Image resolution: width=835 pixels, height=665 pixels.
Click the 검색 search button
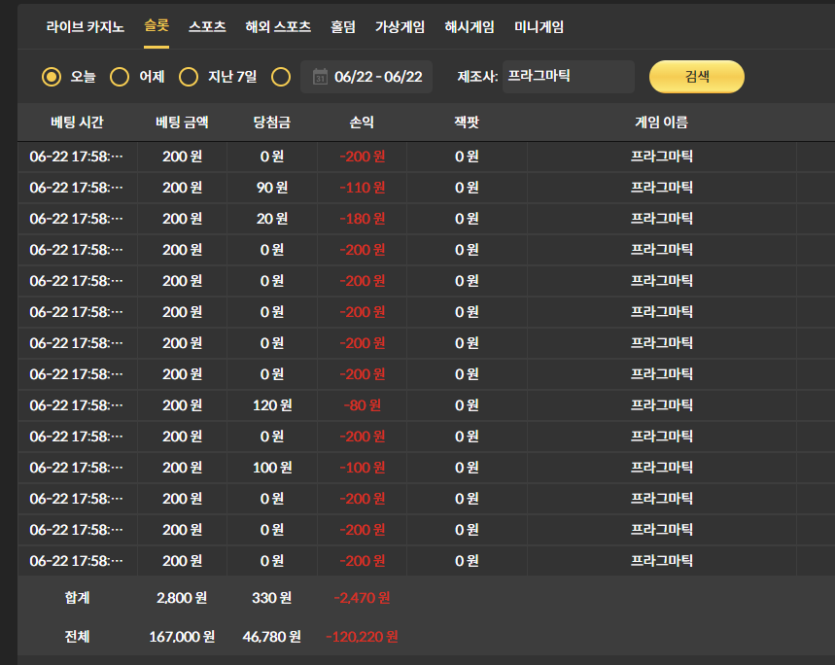(x=697, y=77)
